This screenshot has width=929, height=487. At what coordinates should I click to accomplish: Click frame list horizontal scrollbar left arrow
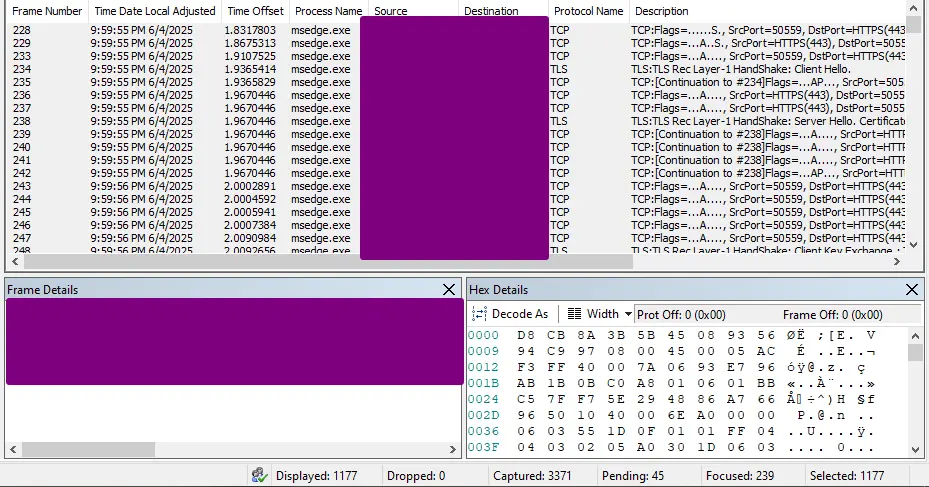coord(15,261)
